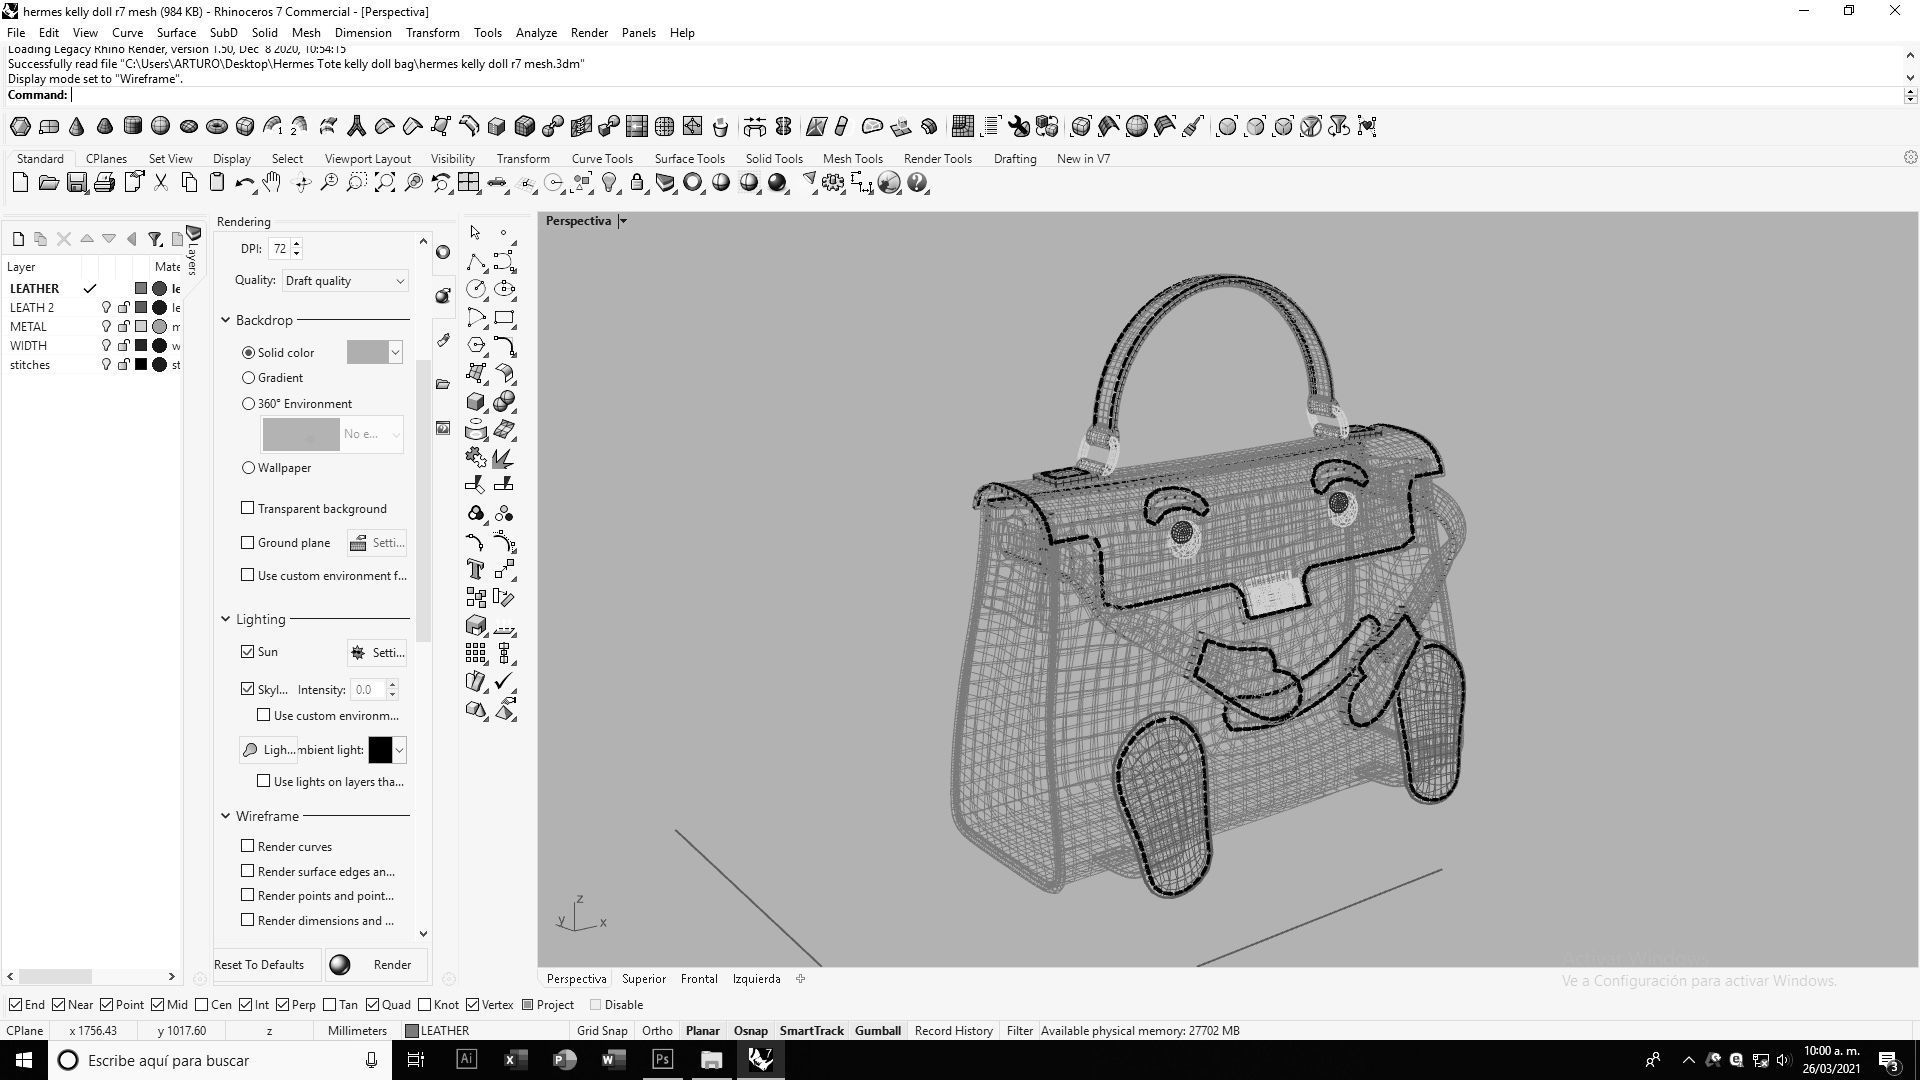Toggle Gumball in status bar

coord(877,1031)
